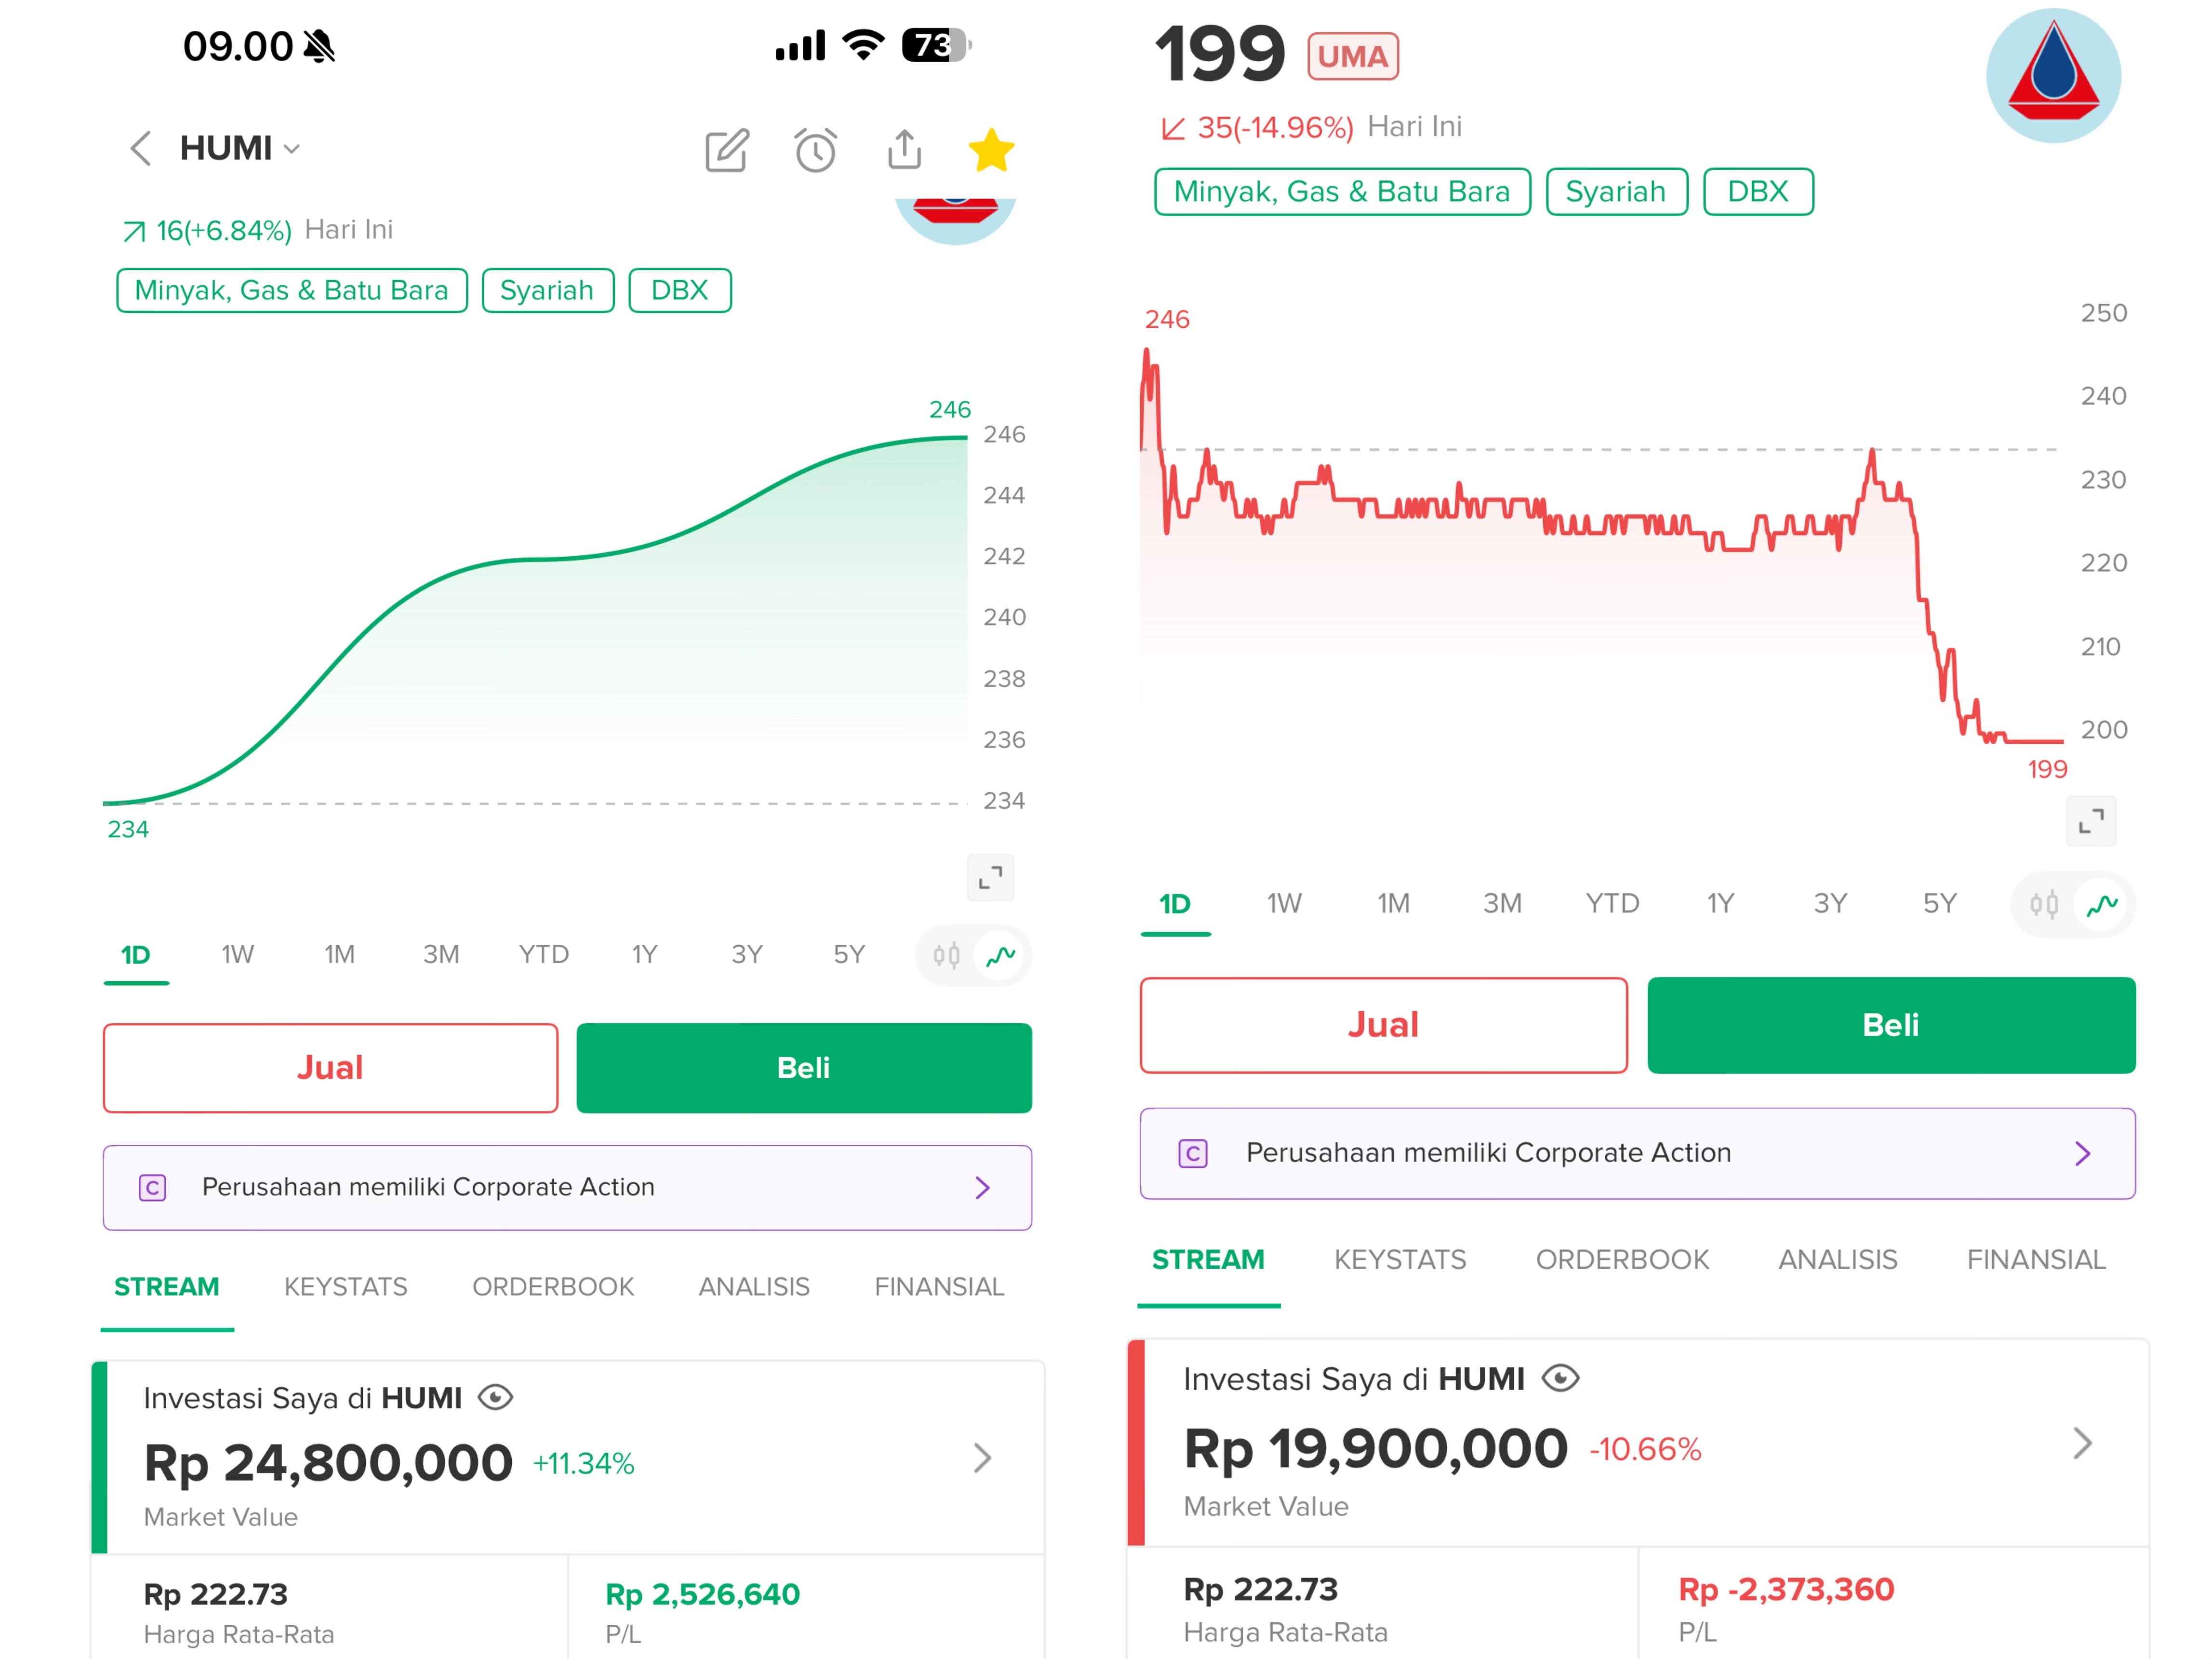Open right Investasi Saya details chevron

coord(2082,1443)
